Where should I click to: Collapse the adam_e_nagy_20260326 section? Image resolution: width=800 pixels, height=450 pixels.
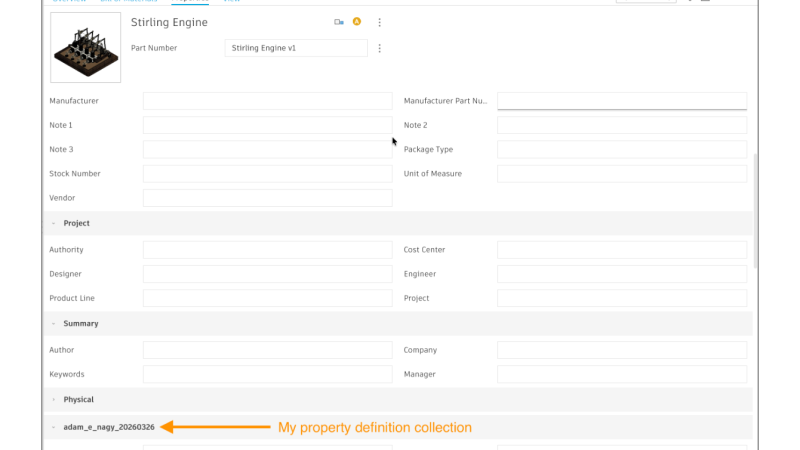pos(54,427)
